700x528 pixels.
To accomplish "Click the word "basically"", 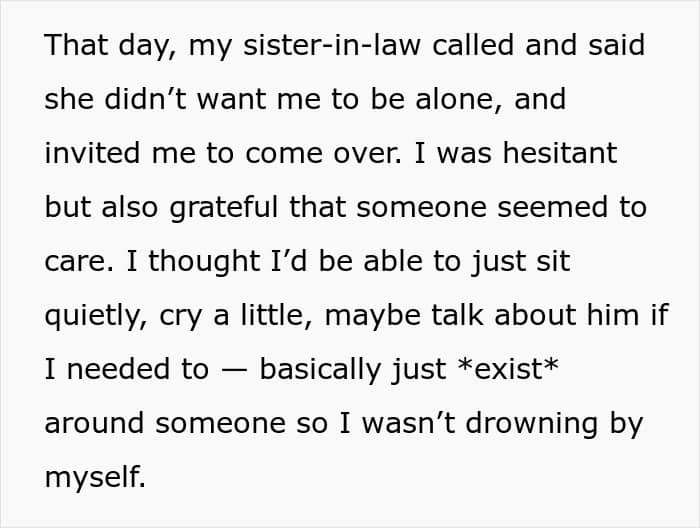I will pyautogui.click(x=320, y=370).
